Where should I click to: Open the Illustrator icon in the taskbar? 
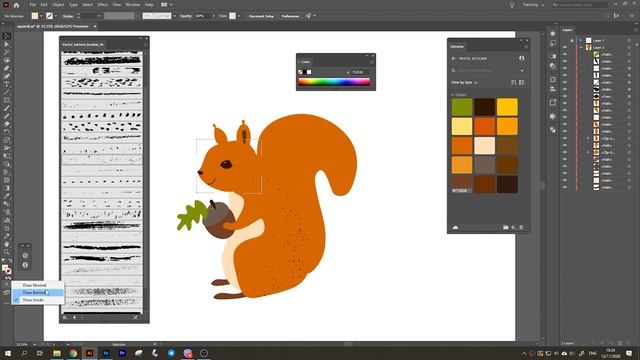click(x=89, y=353)
